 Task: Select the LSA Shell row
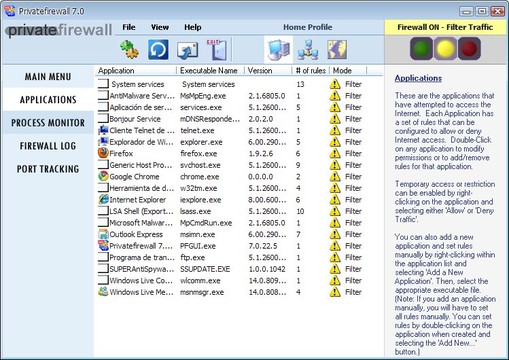pos(231,211)
